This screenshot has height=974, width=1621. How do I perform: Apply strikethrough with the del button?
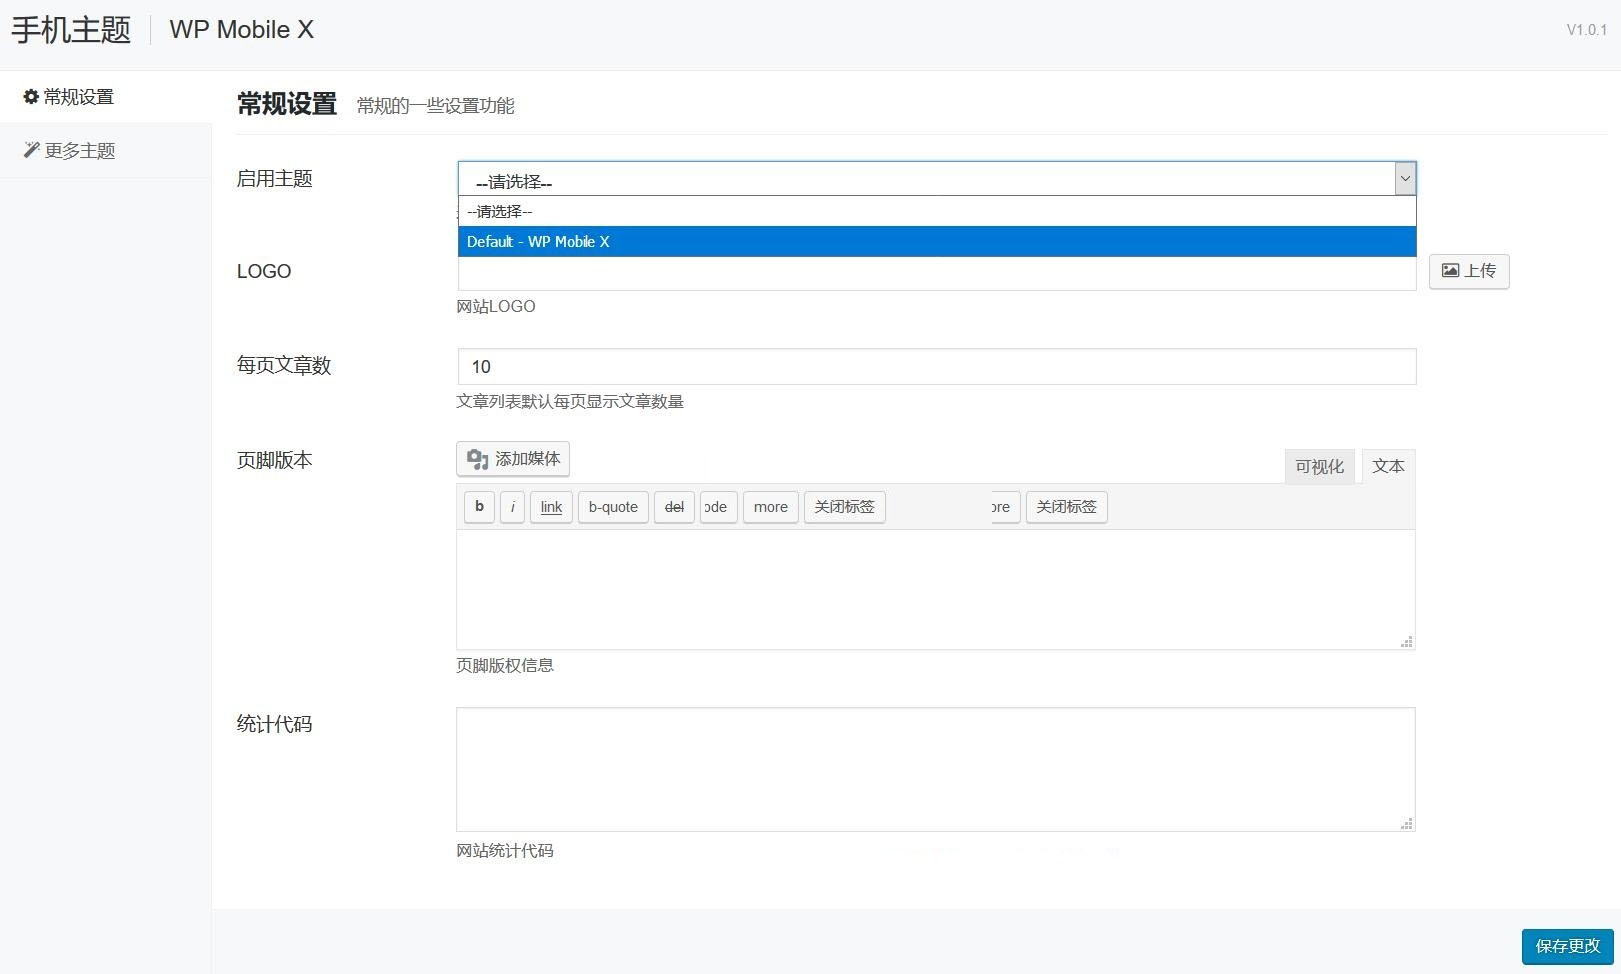coord(673,507)
